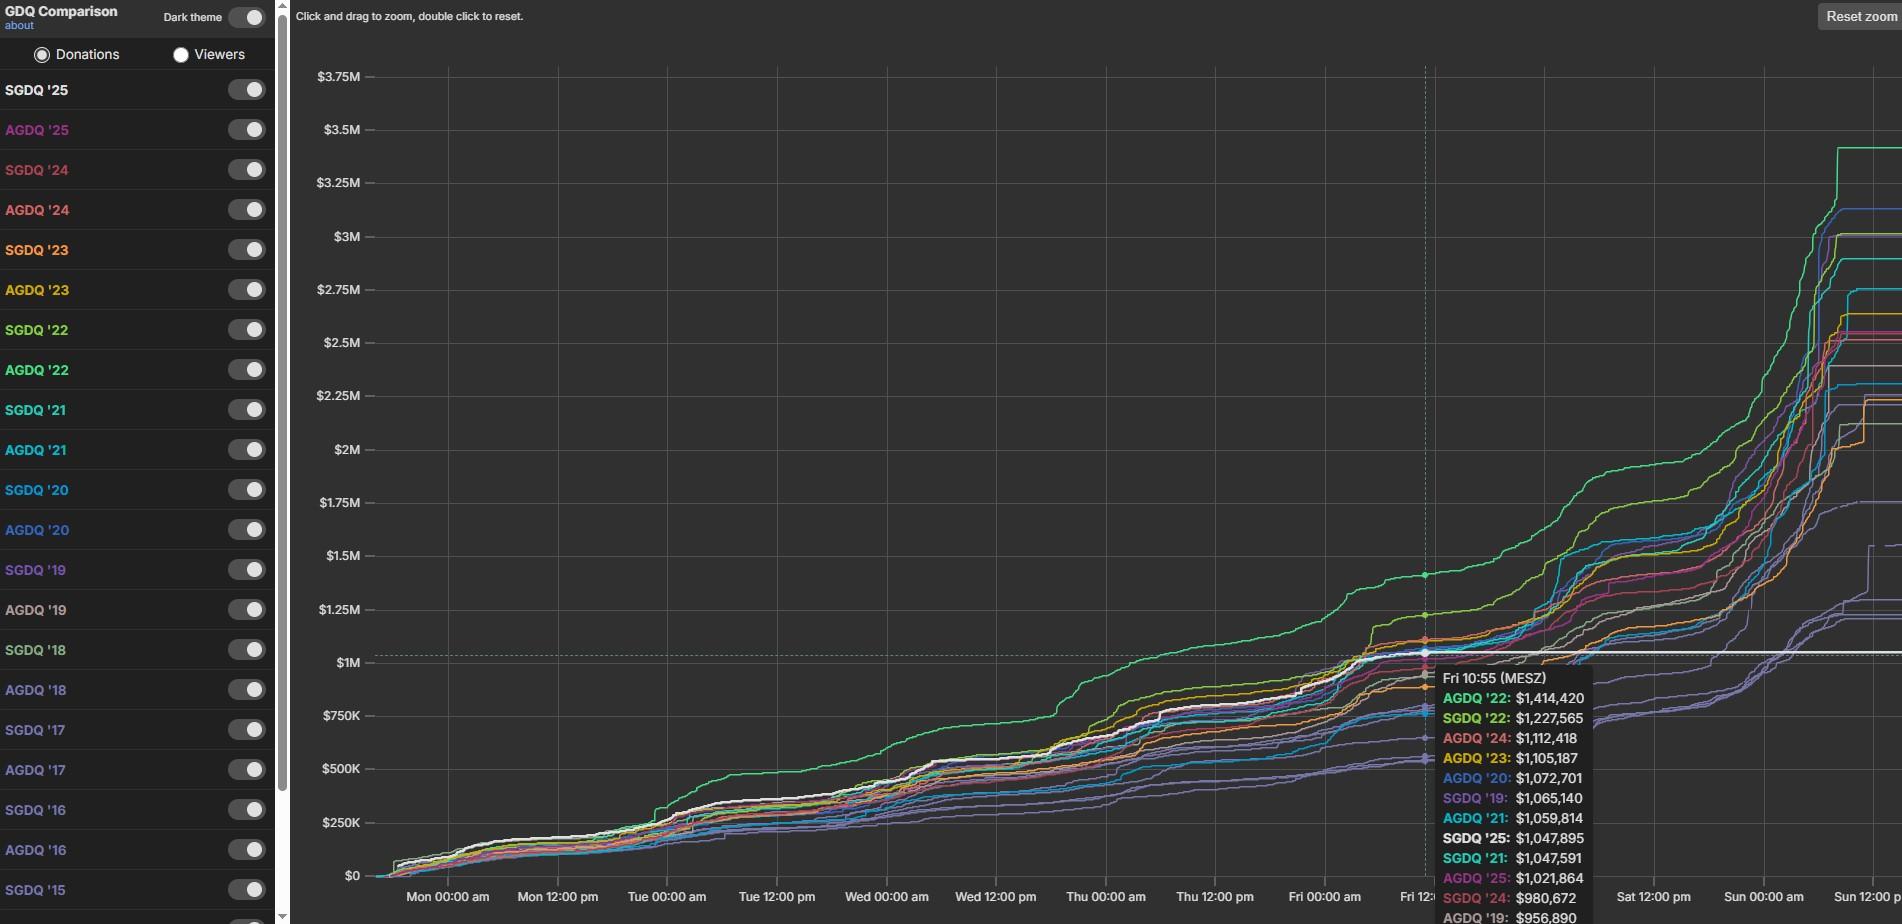Toggle the AGDQ '21 series switch
Viewport: 1902px width, 924px height.
pyautogui.click(x=246, y=450)
